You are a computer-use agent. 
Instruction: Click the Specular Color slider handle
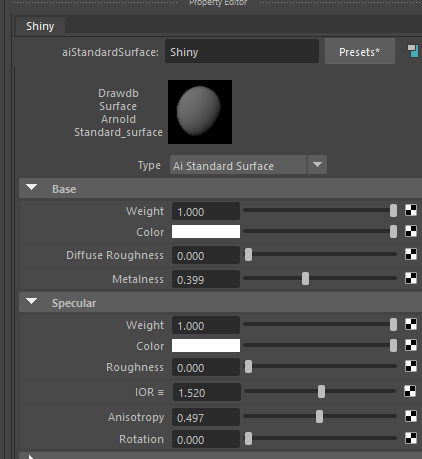point(393,346)
